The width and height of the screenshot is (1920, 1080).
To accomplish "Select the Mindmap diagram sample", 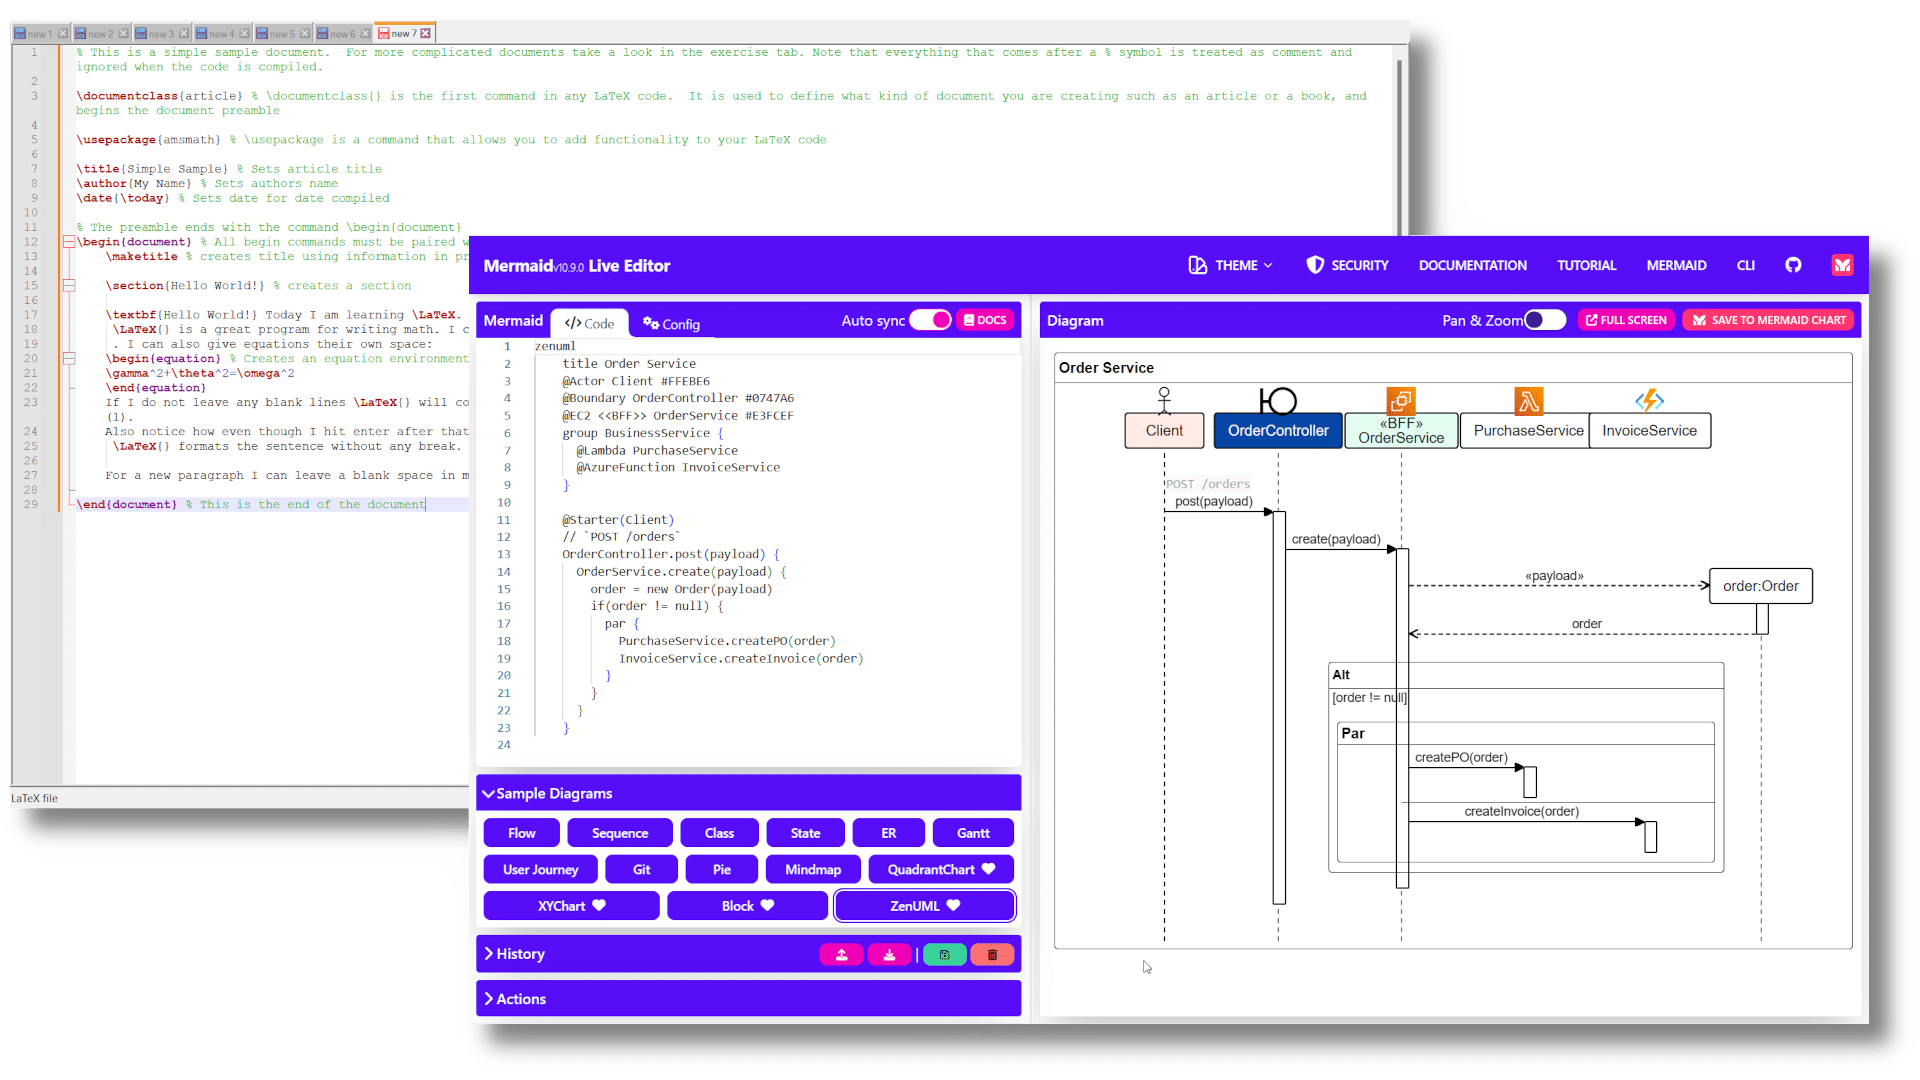I will pos(812,869).
